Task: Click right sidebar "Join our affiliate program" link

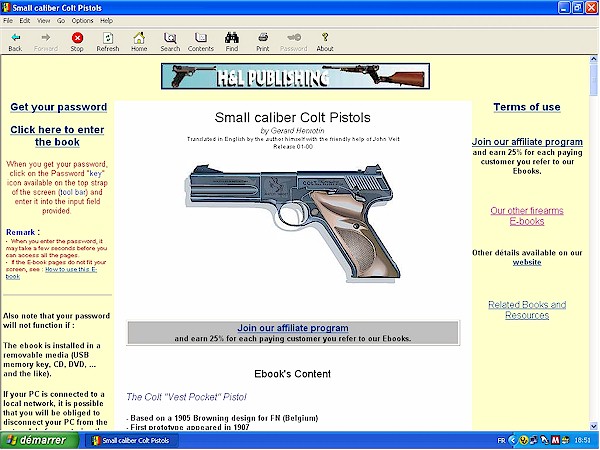Action: pyautogui.click(x=527, y=142)
